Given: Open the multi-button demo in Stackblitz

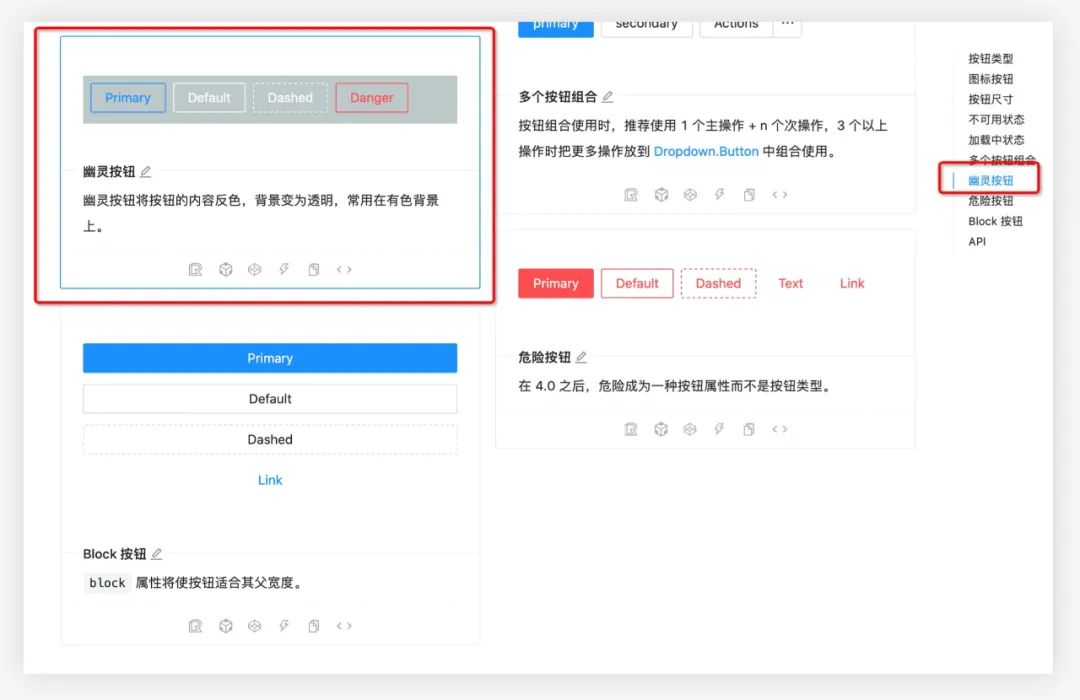Looking at the screenshot, I should (719, 194).
